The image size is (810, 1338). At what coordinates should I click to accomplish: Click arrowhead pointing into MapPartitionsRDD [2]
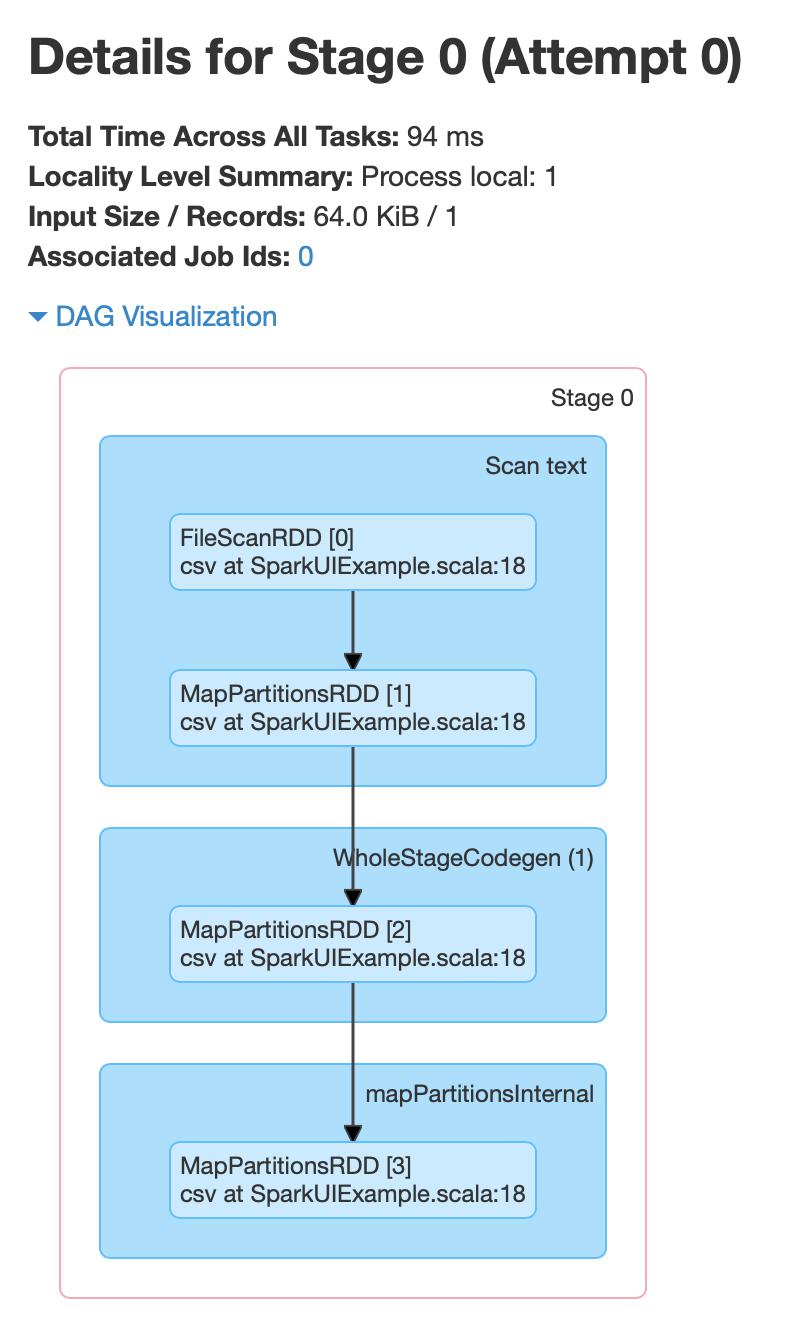point(353,897)
